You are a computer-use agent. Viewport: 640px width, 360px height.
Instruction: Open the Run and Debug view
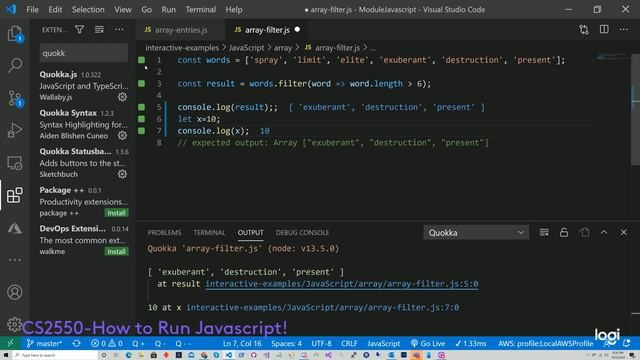tap(15, 131)
